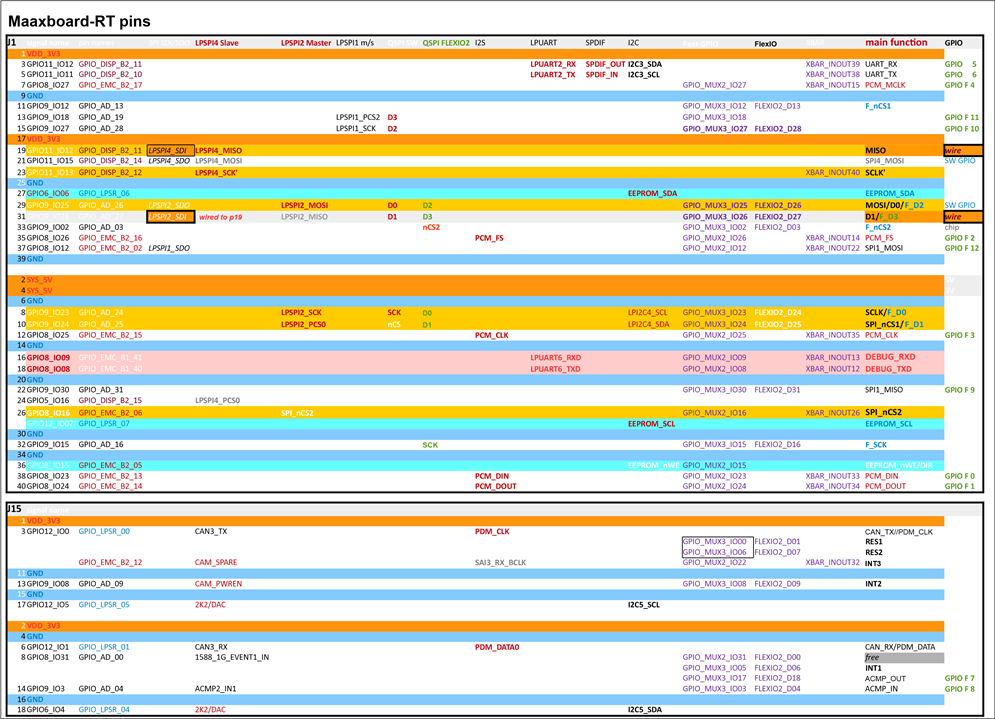This screenshot has width=995, height=719.
Task: Click the 'chip' cell in GPIO column
Action: click(x=952, y=227)
